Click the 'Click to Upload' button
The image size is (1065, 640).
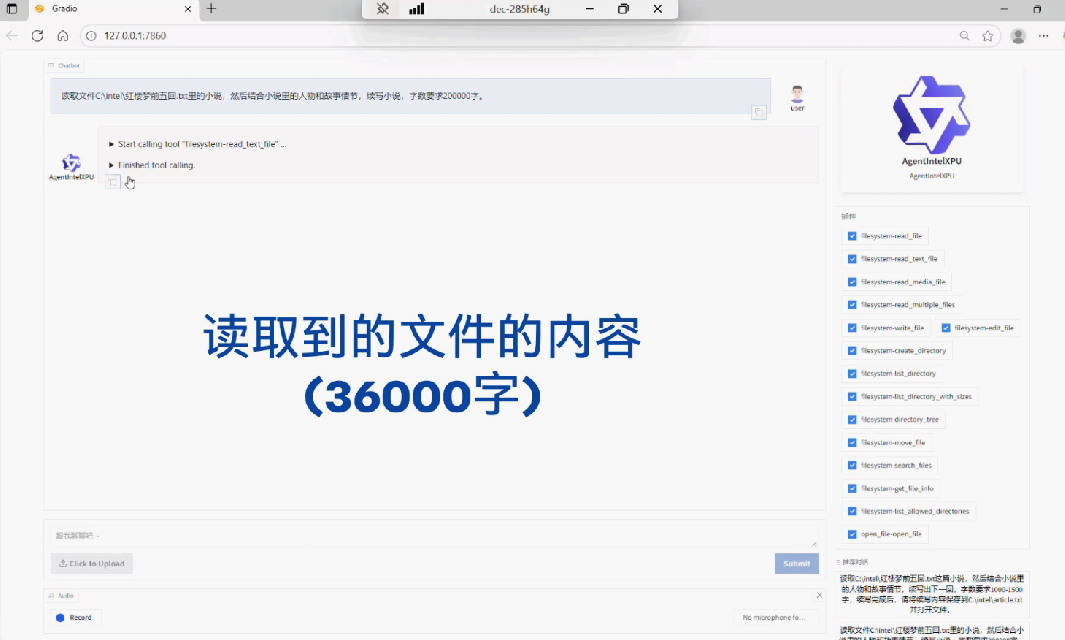pyautogui.click(x=92, y=563)
